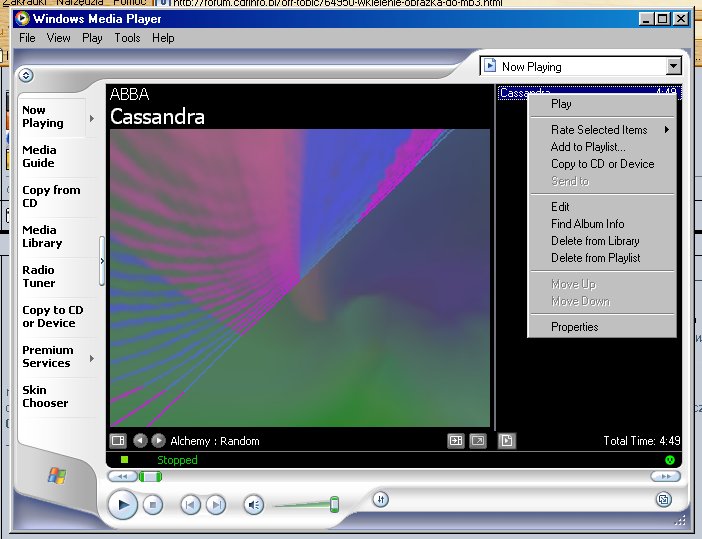Select previous visualization arrow
Screen dimensions: 702x539
tap(140, 441)
